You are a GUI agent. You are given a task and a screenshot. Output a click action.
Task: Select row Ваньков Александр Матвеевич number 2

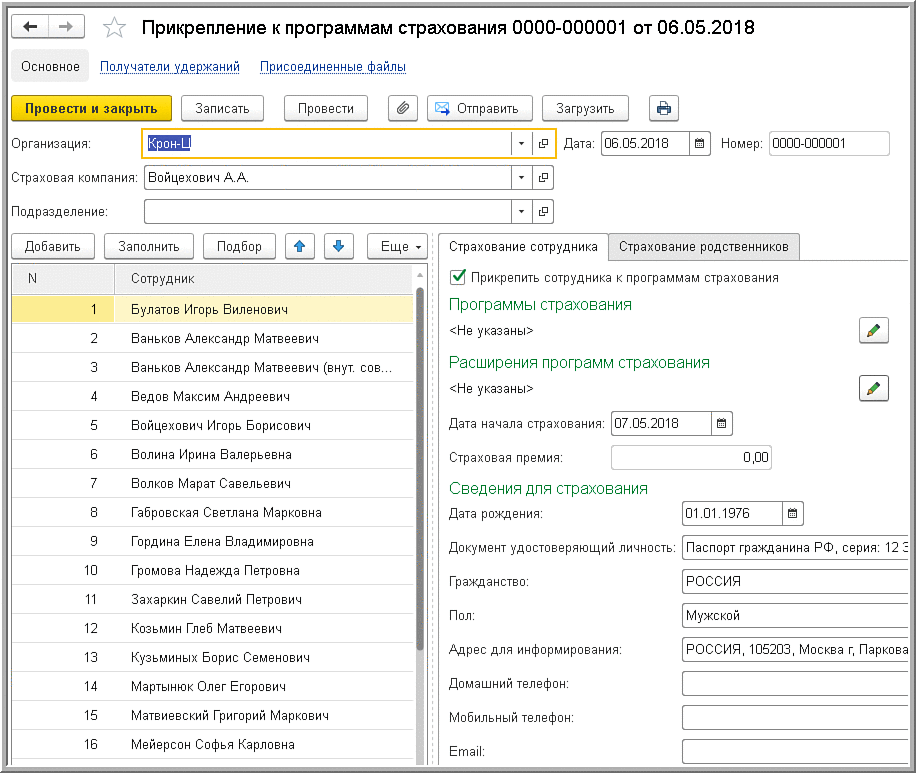(212, 338)
